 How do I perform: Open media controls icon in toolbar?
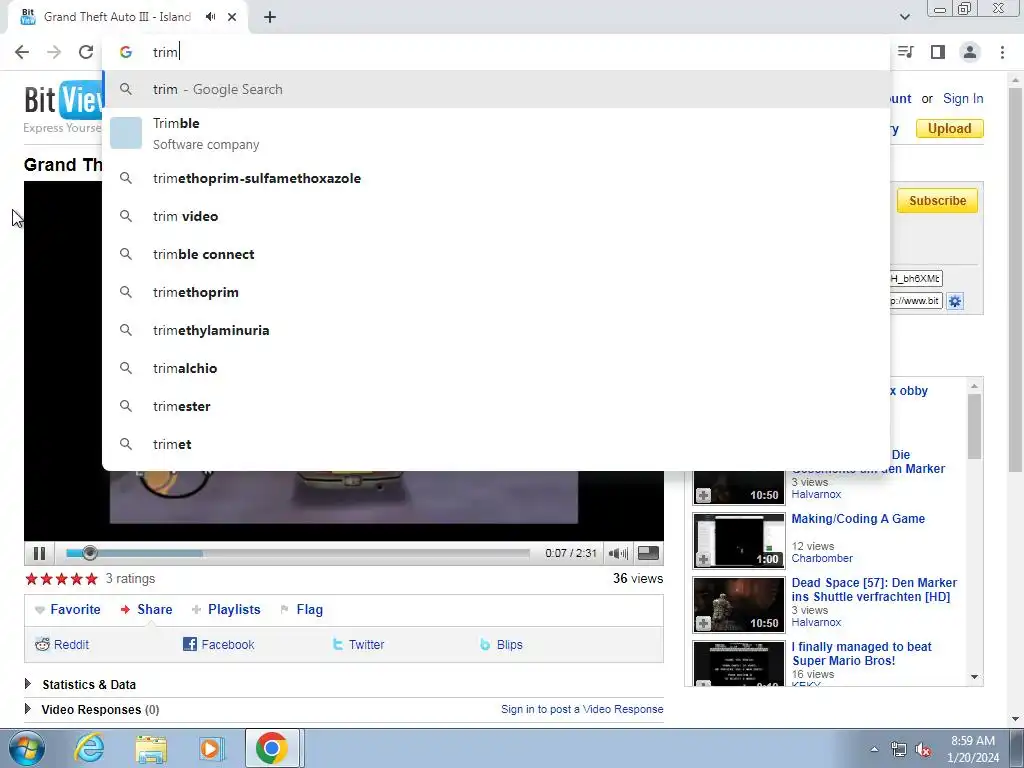906,52
